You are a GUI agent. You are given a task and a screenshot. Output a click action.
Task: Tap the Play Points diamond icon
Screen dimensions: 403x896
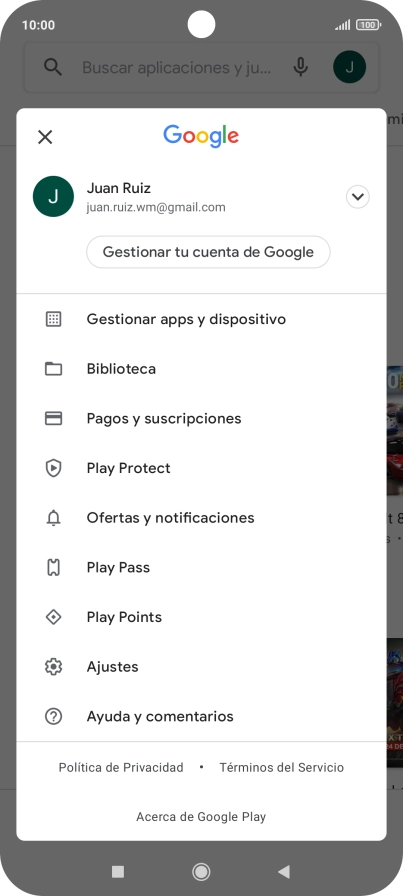point(53,617)
